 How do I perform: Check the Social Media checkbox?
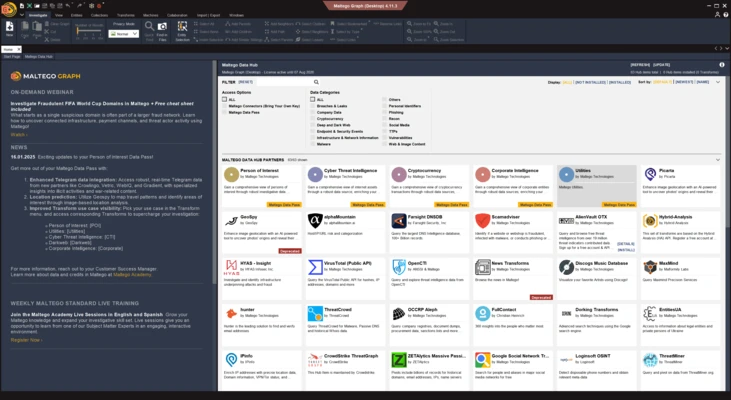(x=385, y=125)
